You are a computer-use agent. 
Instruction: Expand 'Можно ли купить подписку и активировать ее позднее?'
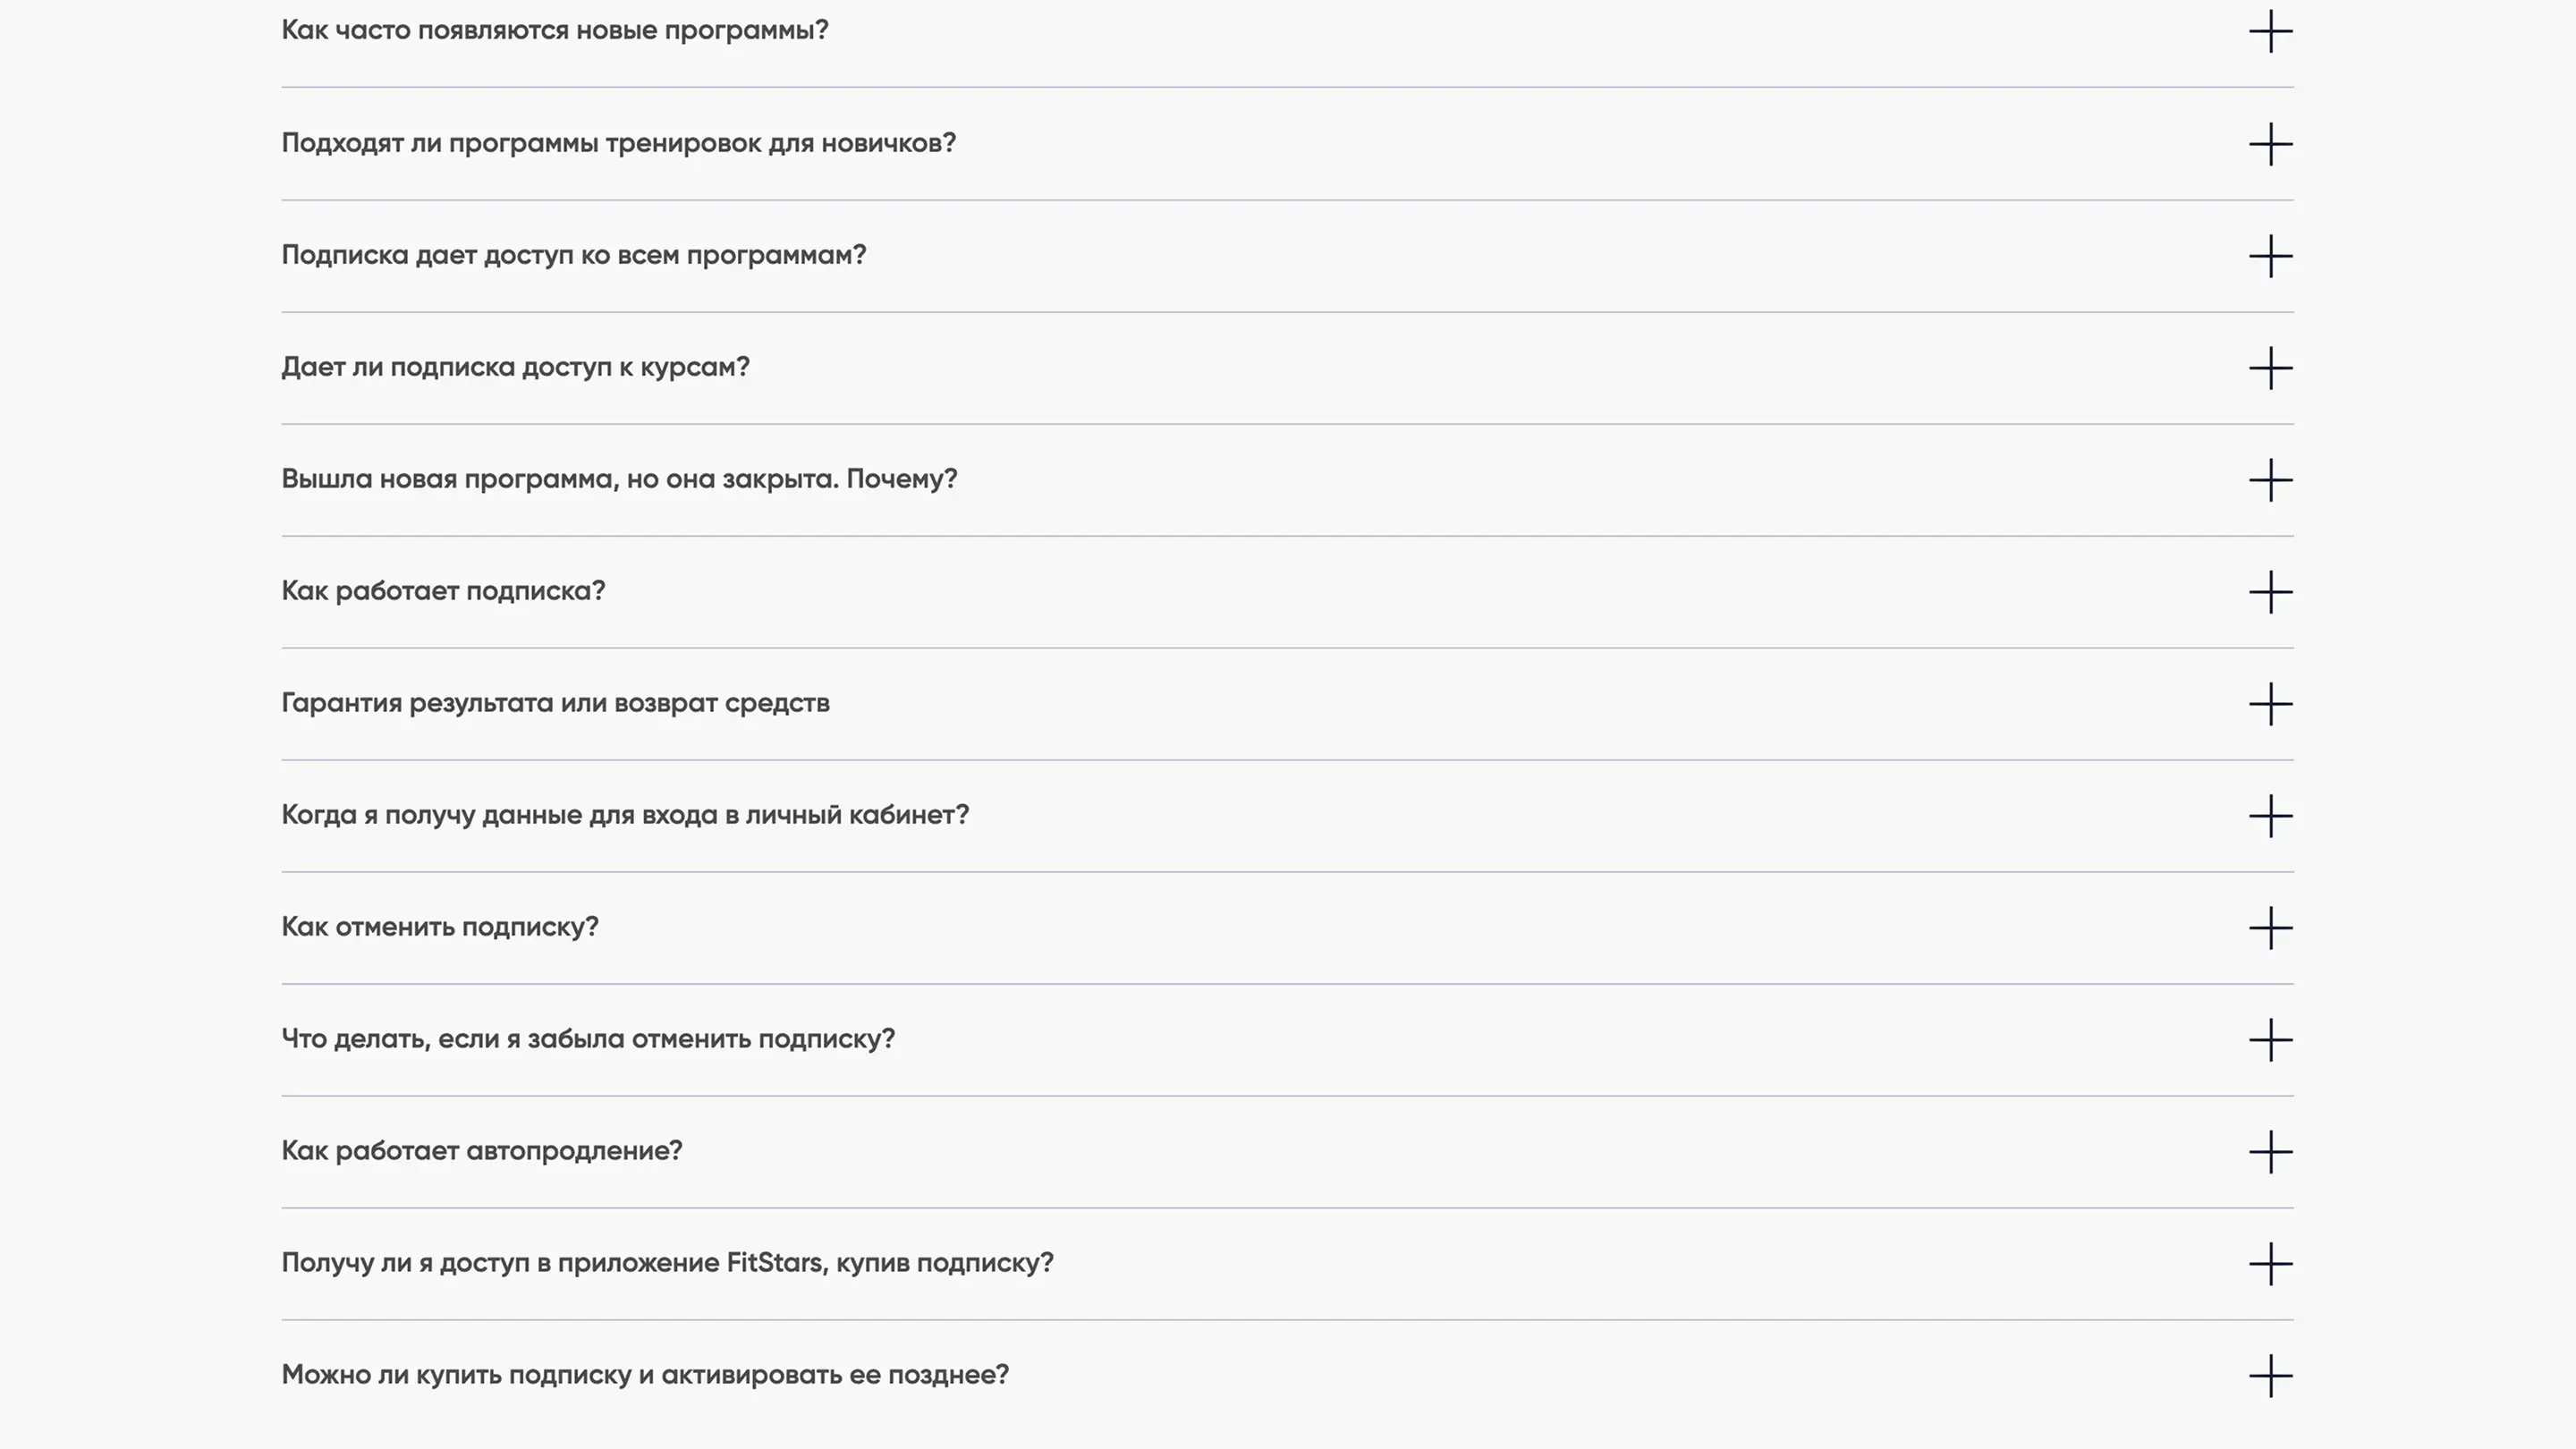click(2270, 1376)
